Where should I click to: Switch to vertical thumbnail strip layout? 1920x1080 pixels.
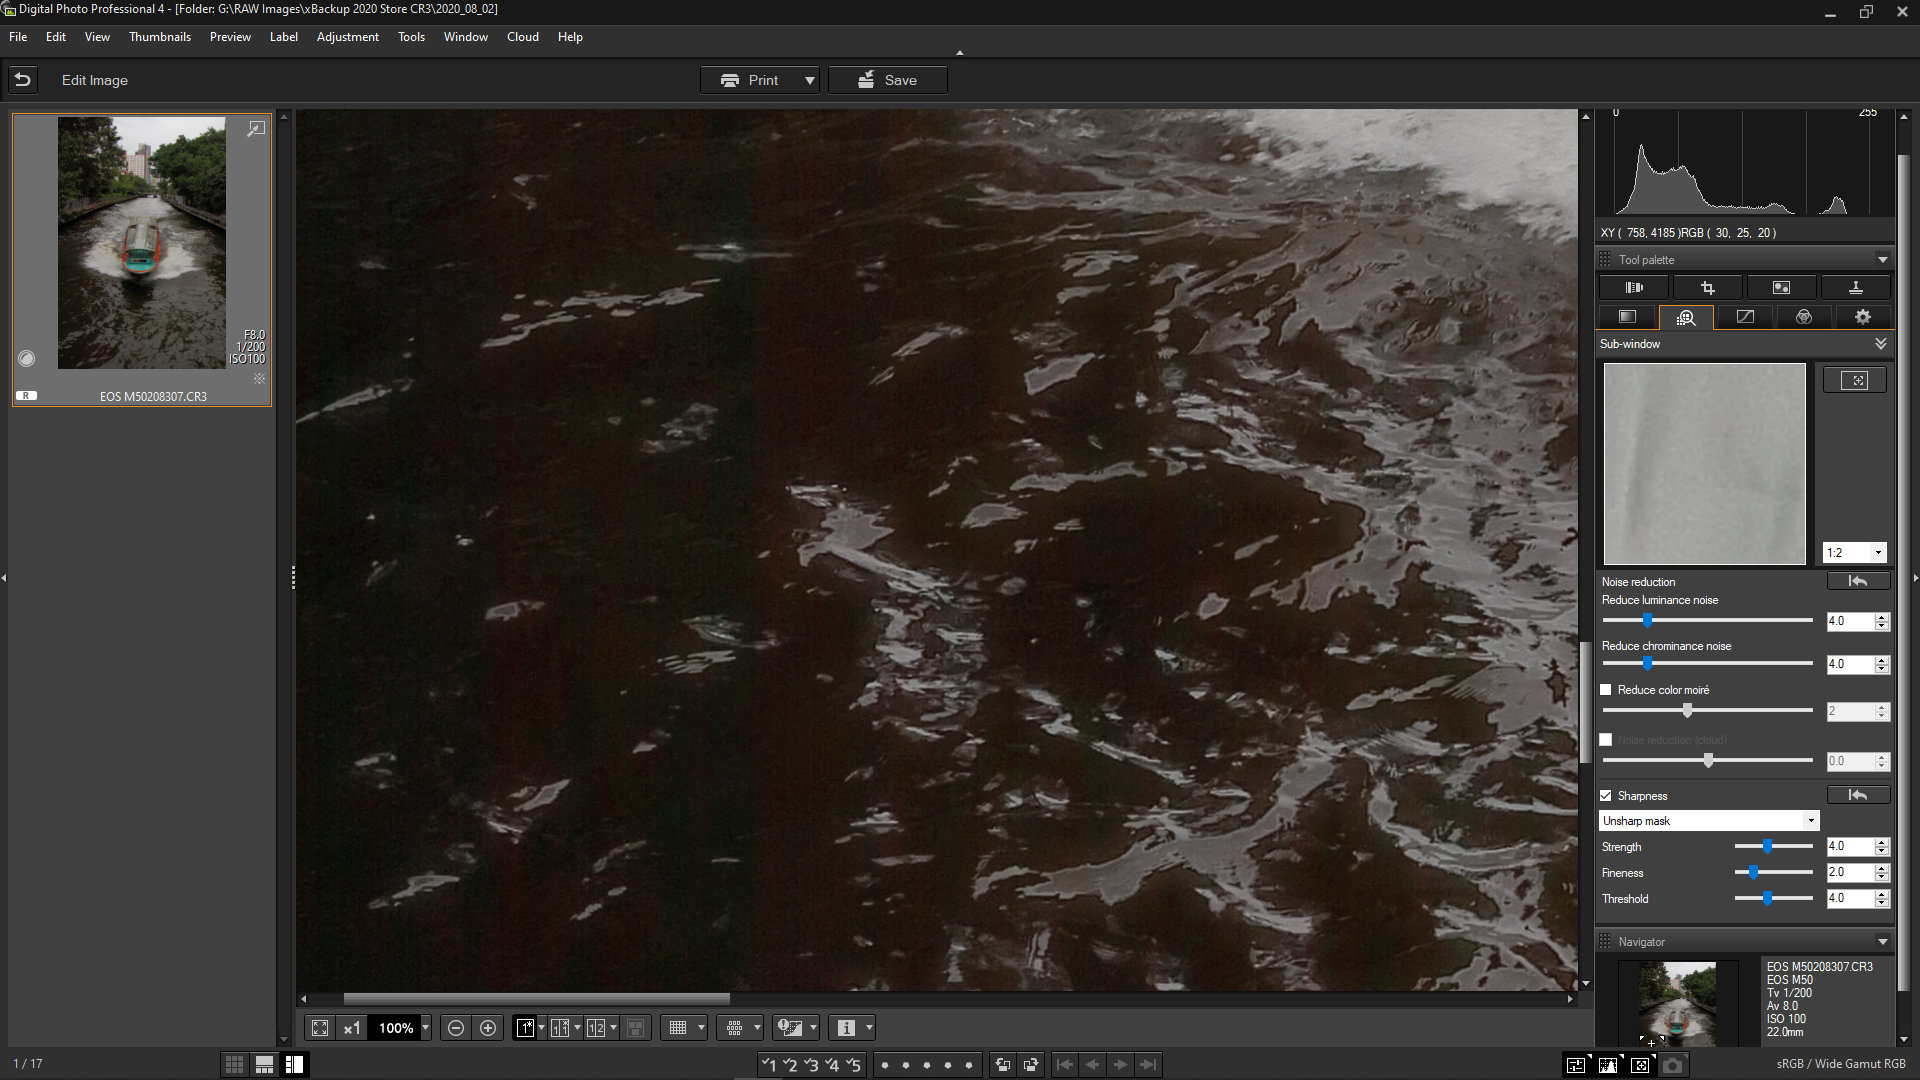294,1065
